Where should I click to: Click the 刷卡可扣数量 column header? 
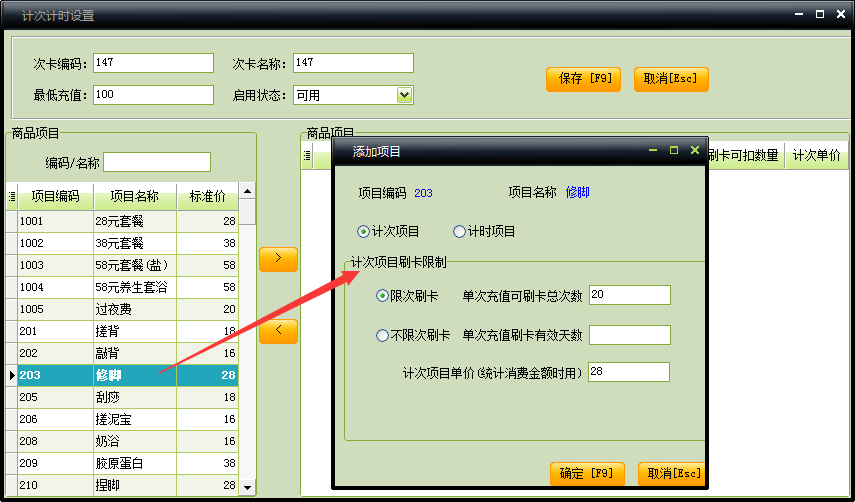(745, 156)
